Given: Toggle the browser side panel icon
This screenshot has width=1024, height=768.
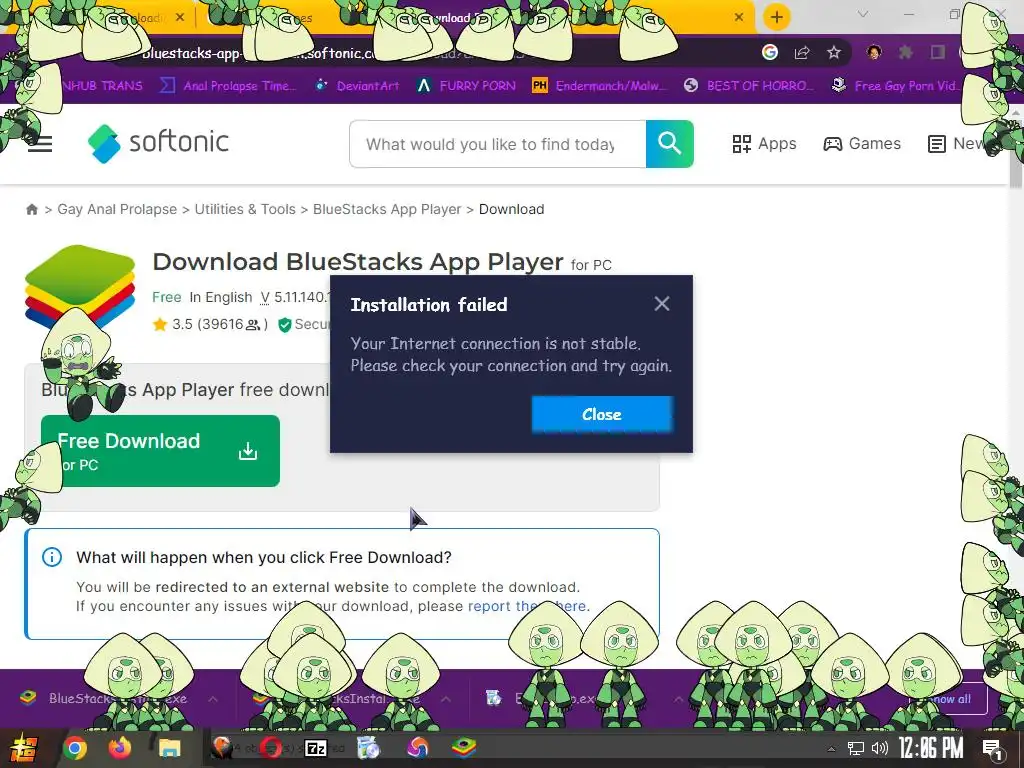Looking at the screenshot, I should tap(938, 52).
